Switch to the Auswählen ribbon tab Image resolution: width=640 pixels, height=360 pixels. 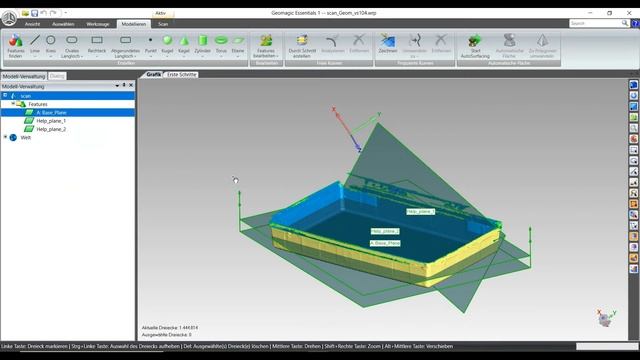click(x=63, y=24)
